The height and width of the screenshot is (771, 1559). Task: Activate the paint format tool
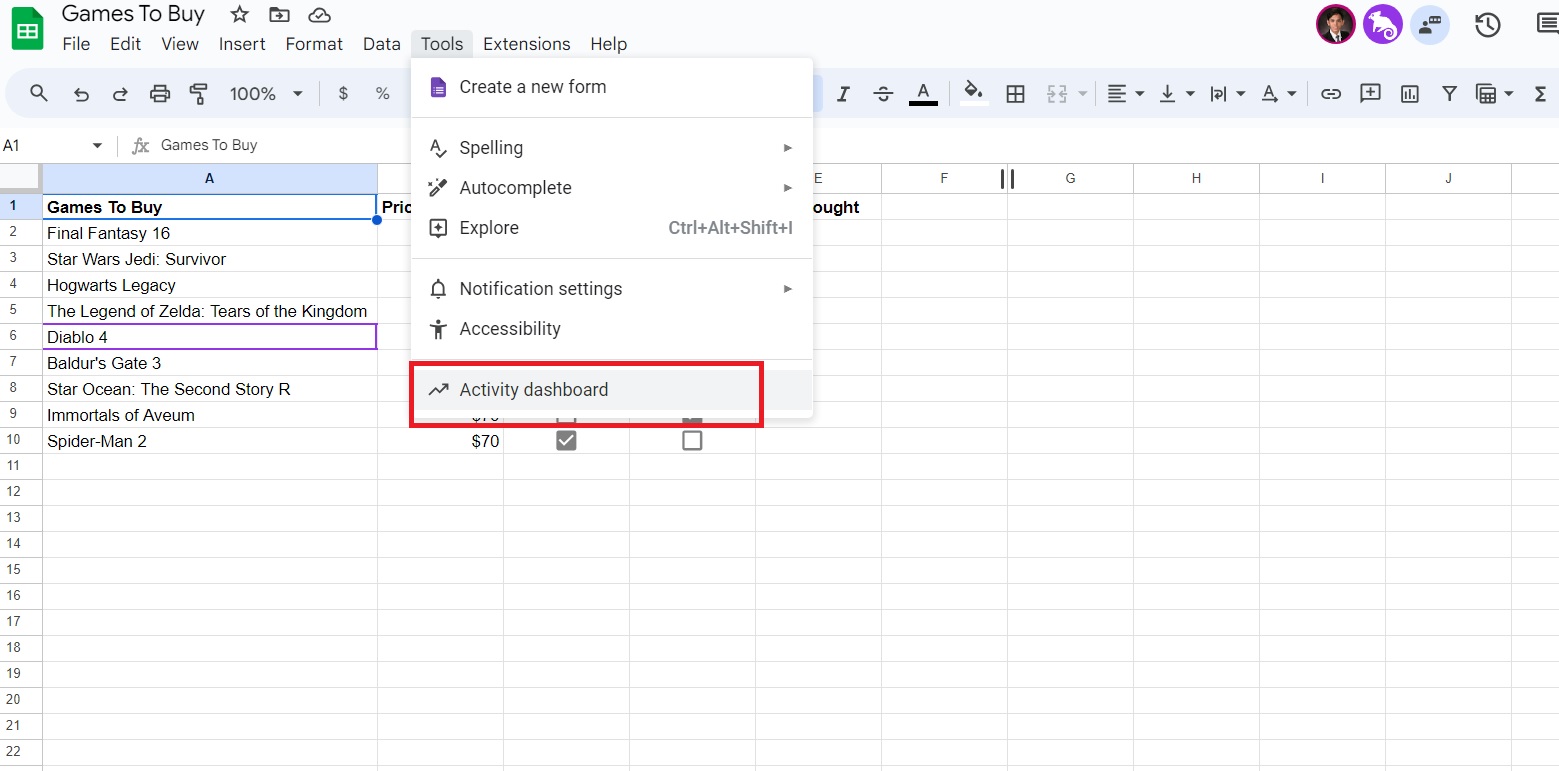pos(198,94)
